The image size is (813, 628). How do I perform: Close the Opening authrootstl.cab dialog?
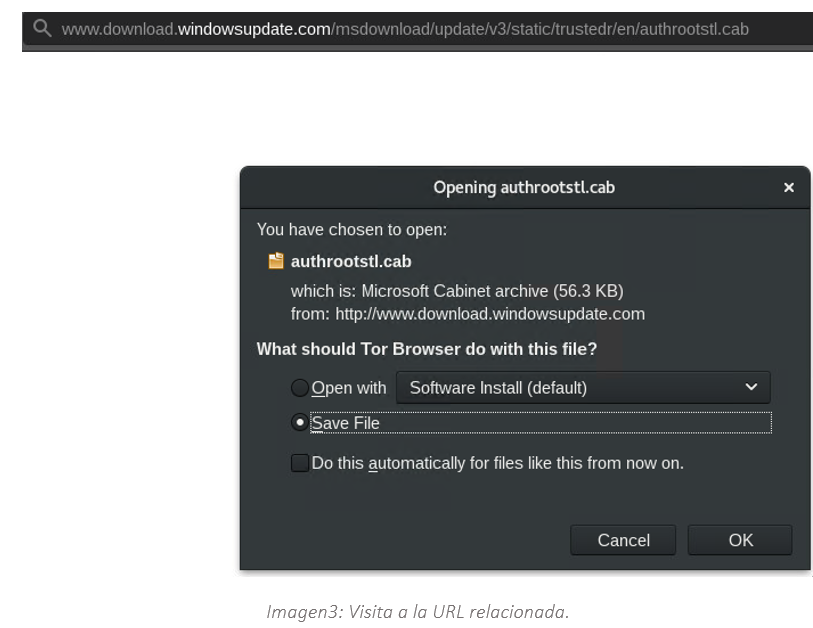(789, 188)
